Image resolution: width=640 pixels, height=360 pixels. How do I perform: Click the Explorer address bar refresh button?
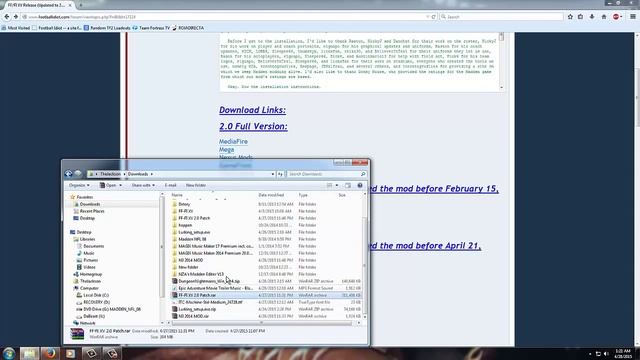280,174
